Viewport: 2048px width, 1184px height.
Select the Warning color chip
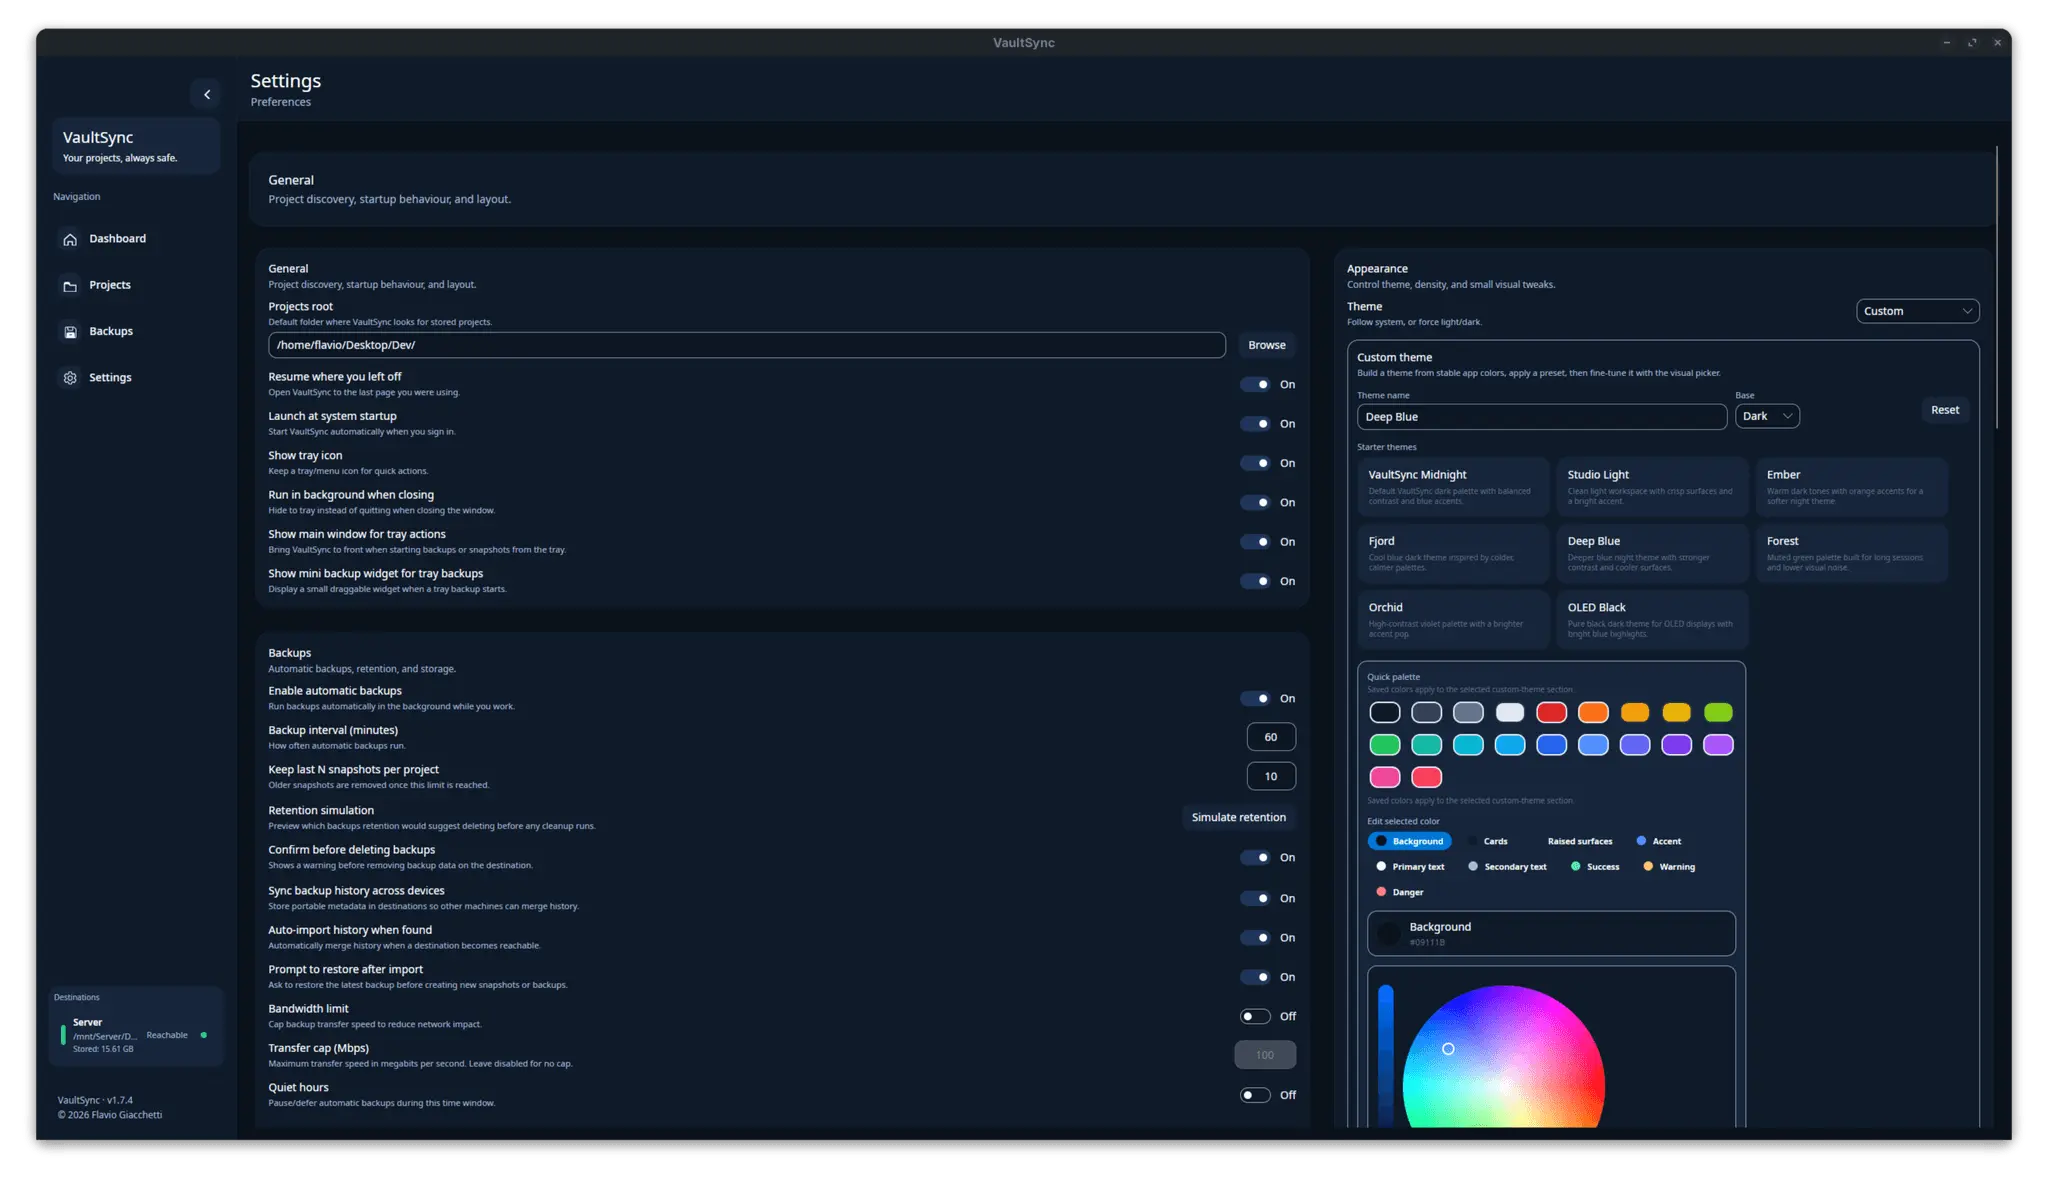tap(1669, 867)
